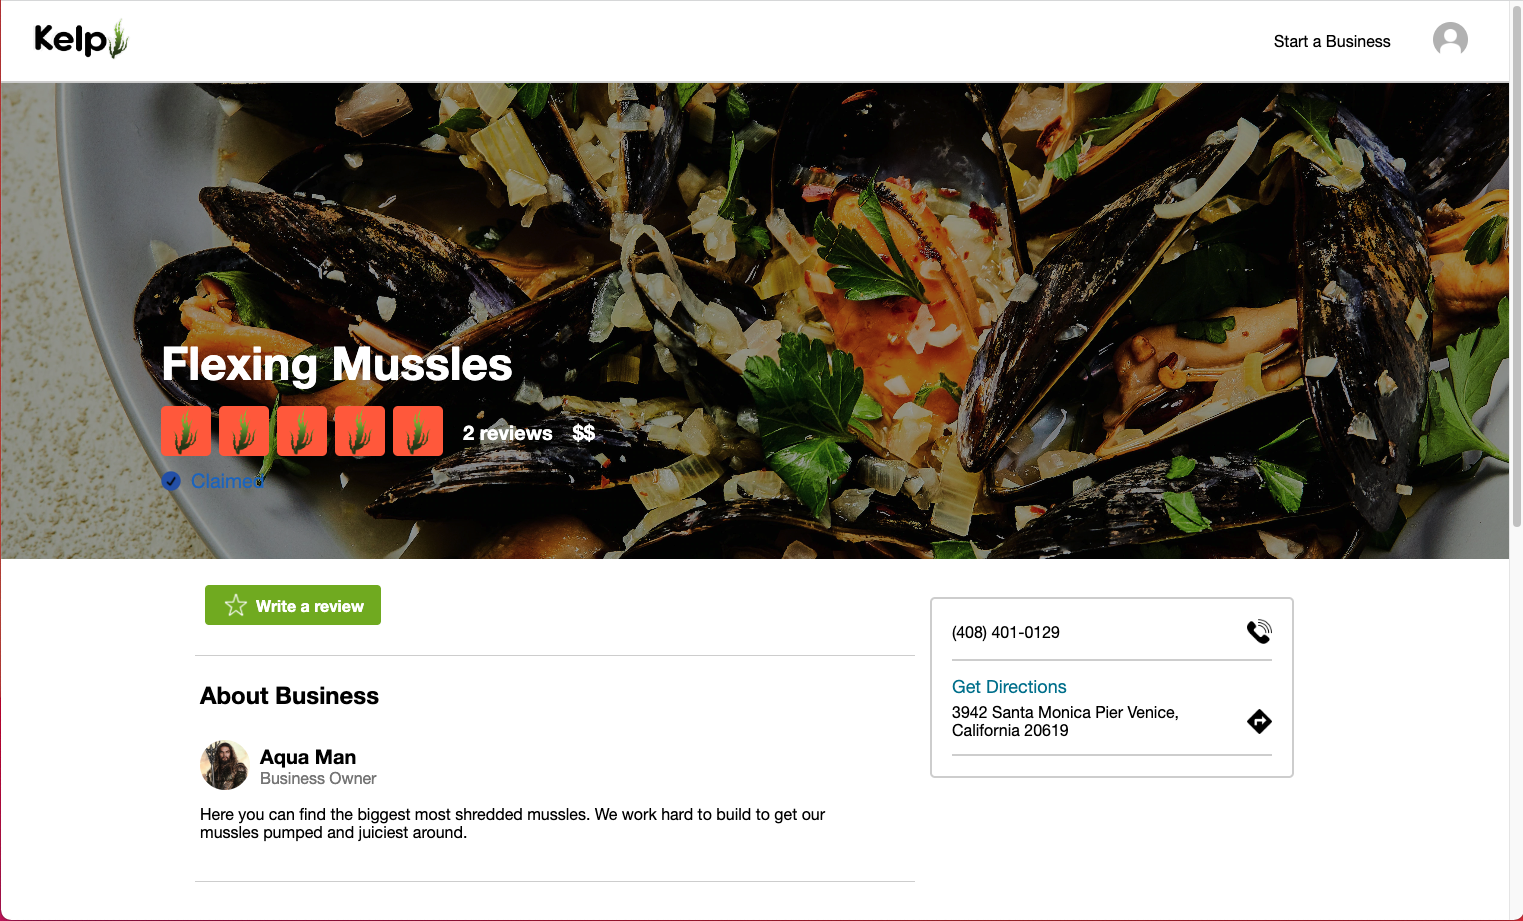This screenshot has height=921, width=1523.
Task: Click the blue Claimed checkmark badge
Action: click(x=171, y=481)
